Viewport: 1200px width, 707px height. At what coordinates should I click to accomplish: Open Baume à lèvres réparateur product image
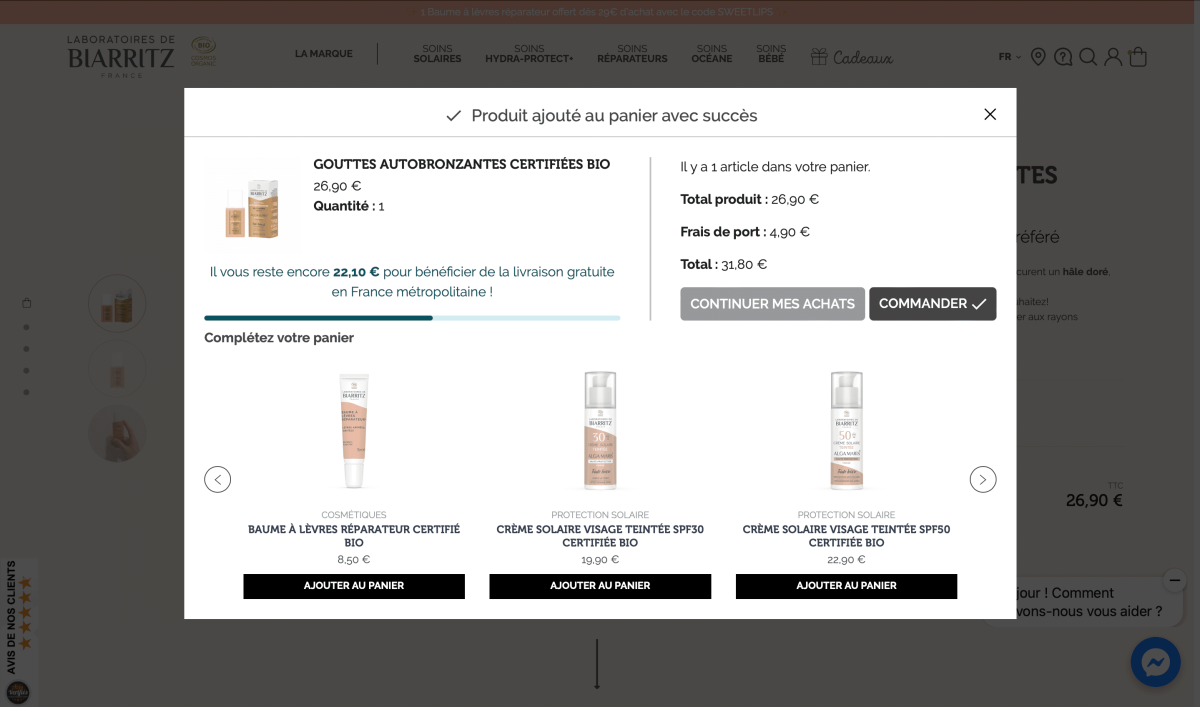click(x=354, y=431)
